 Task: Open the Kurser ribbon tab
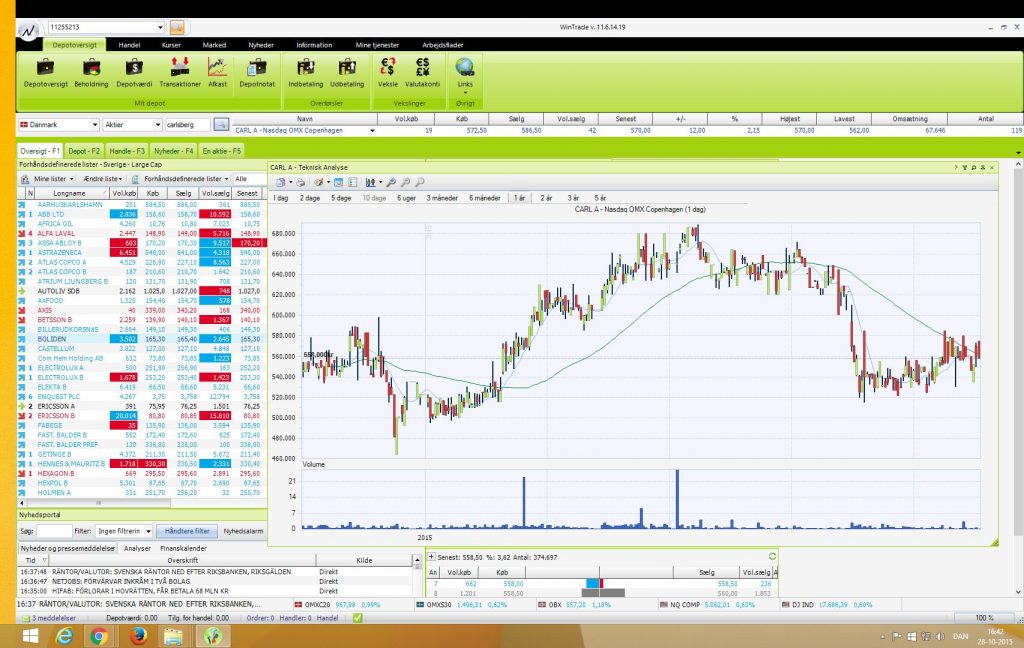click(171, 45)
